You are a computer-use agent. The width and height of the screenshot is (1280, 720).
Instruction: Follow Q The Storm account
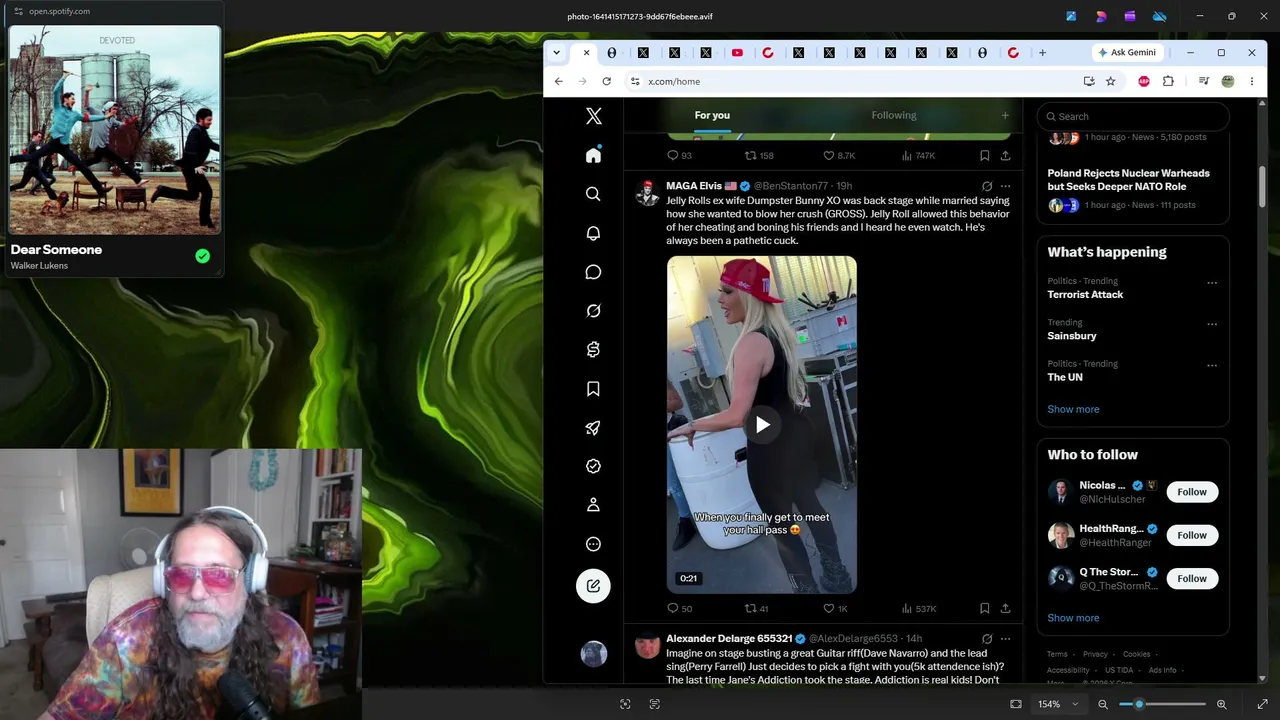[x=1192, y=578]
